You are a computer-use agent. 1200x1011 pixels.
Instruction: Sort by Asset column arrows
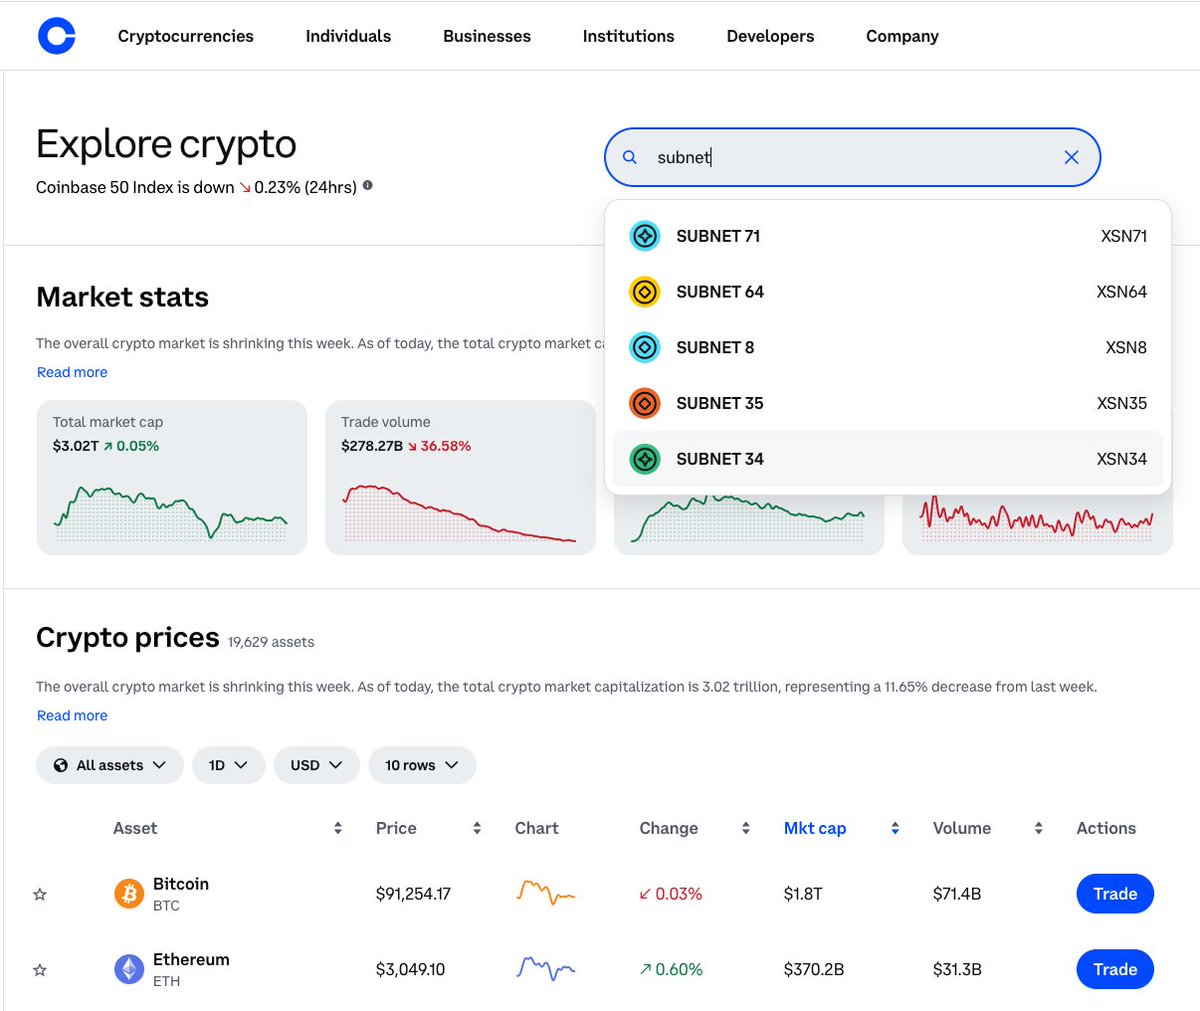(x=338, y=828)
